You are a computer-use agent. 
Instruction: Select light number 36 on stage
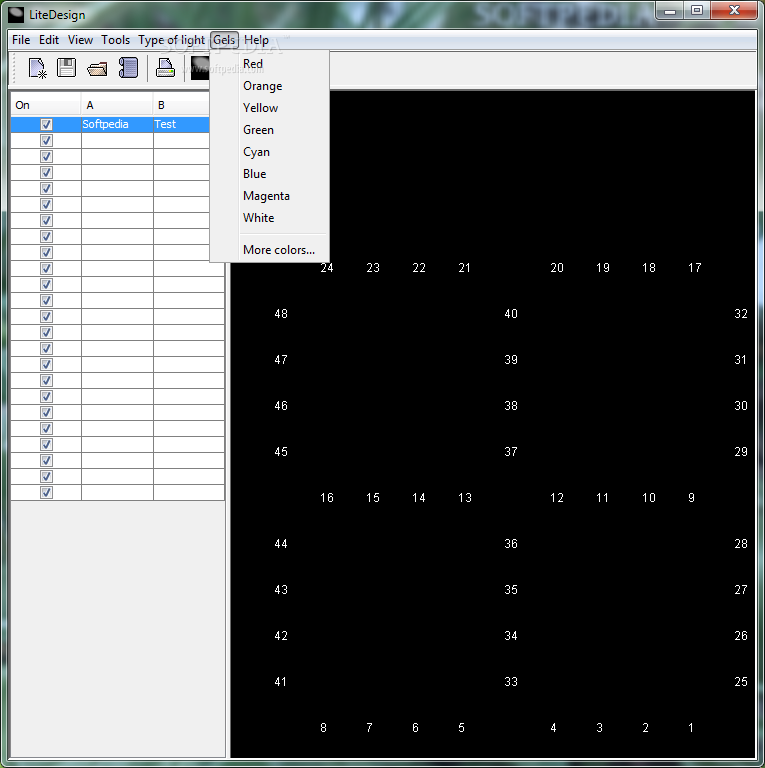[x=511, y=544]
